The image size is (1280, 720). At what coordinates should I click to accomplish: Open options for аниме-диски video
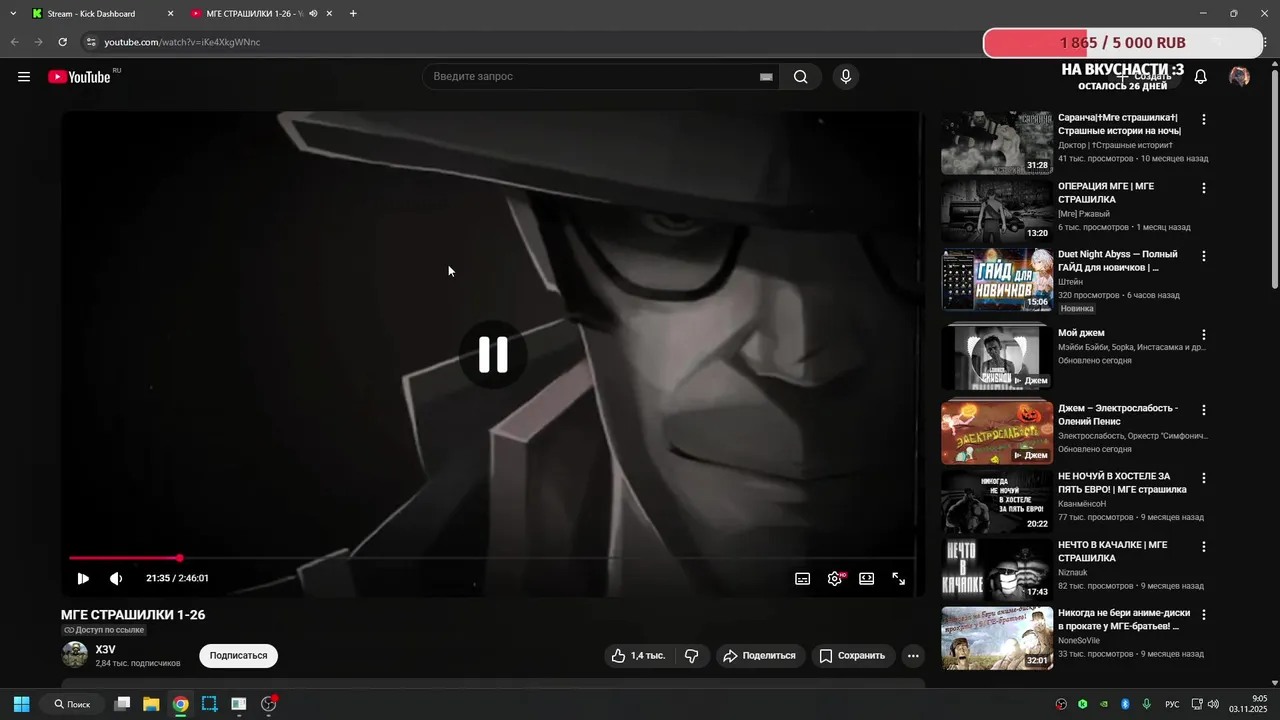(1204, 615)
